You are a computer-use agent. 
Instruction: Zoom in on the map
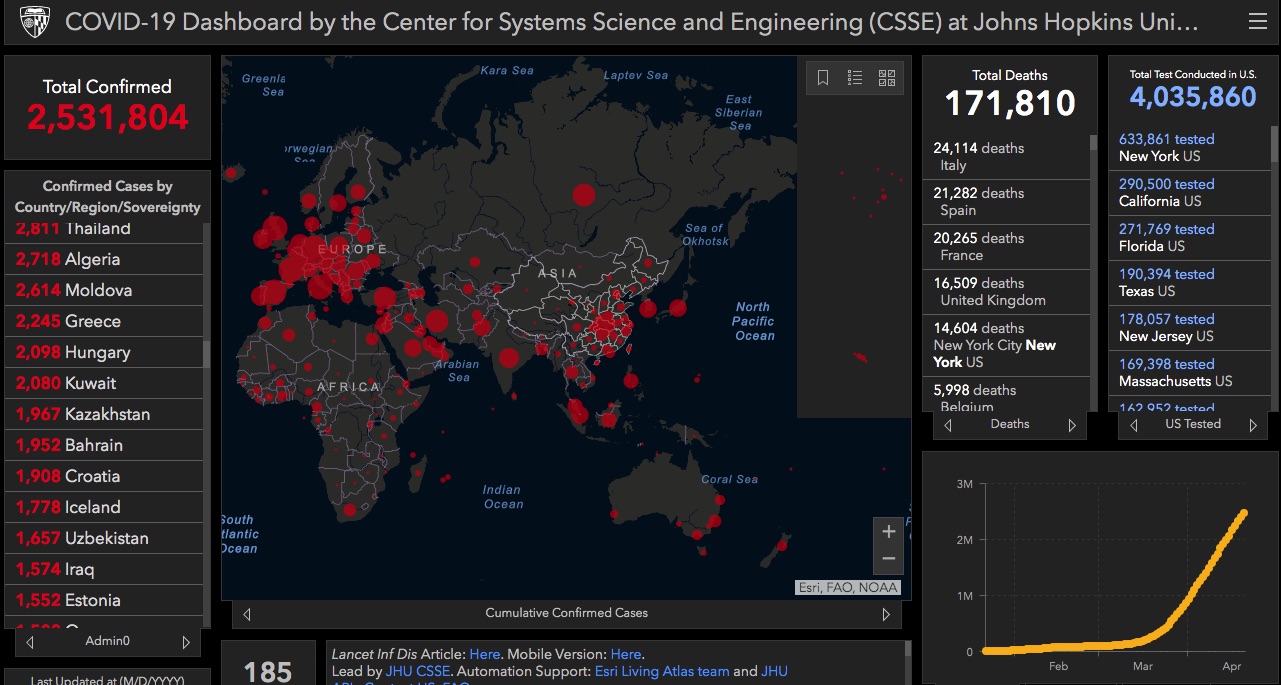(888, 532)
